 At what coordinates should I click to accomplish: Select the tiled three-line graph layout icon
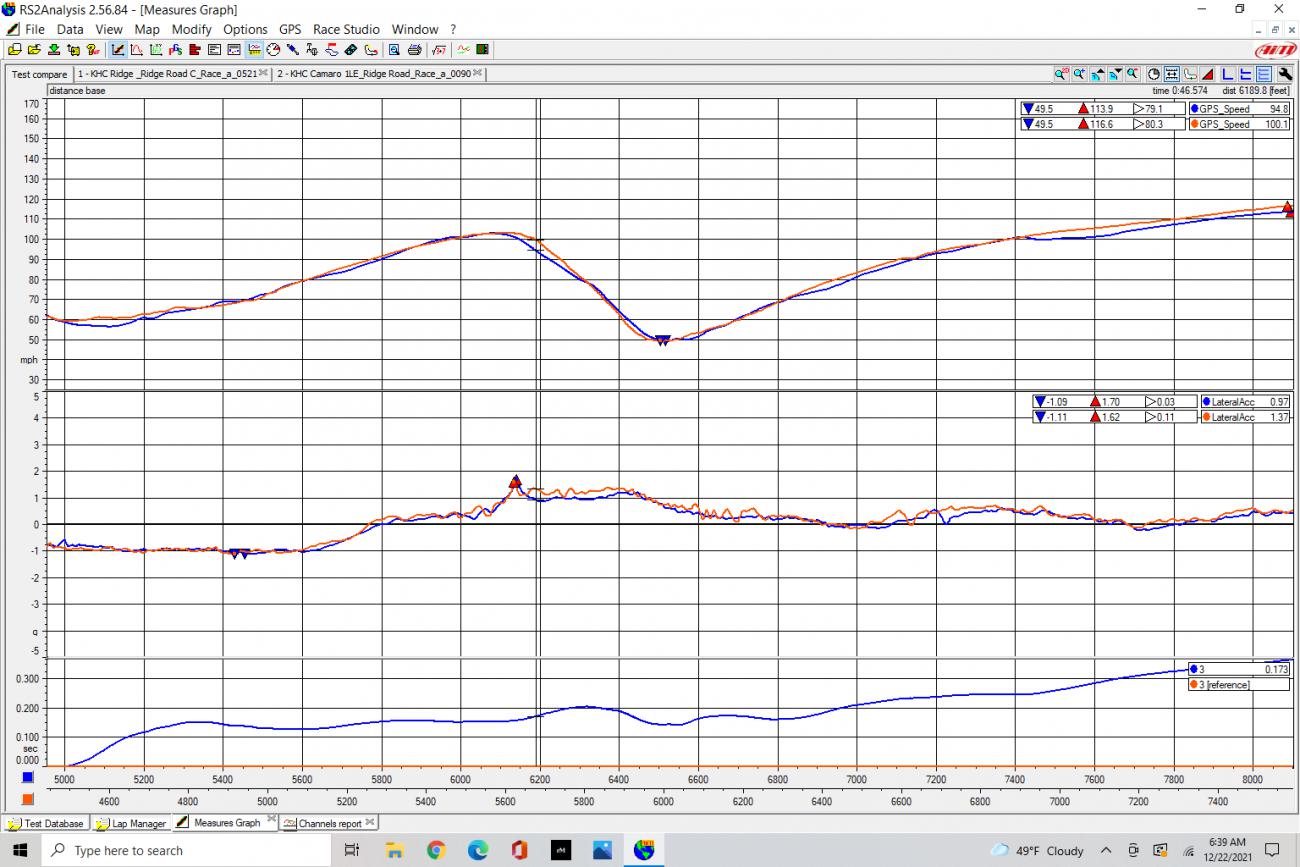[x=1263, y=73]
